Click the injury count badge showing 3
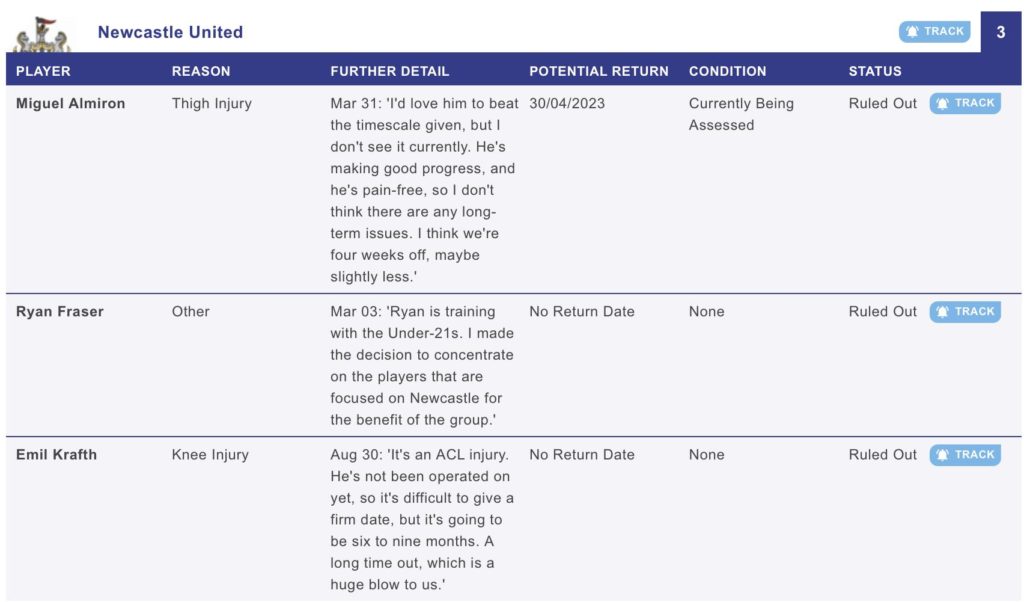 (x=1000, y=32)
